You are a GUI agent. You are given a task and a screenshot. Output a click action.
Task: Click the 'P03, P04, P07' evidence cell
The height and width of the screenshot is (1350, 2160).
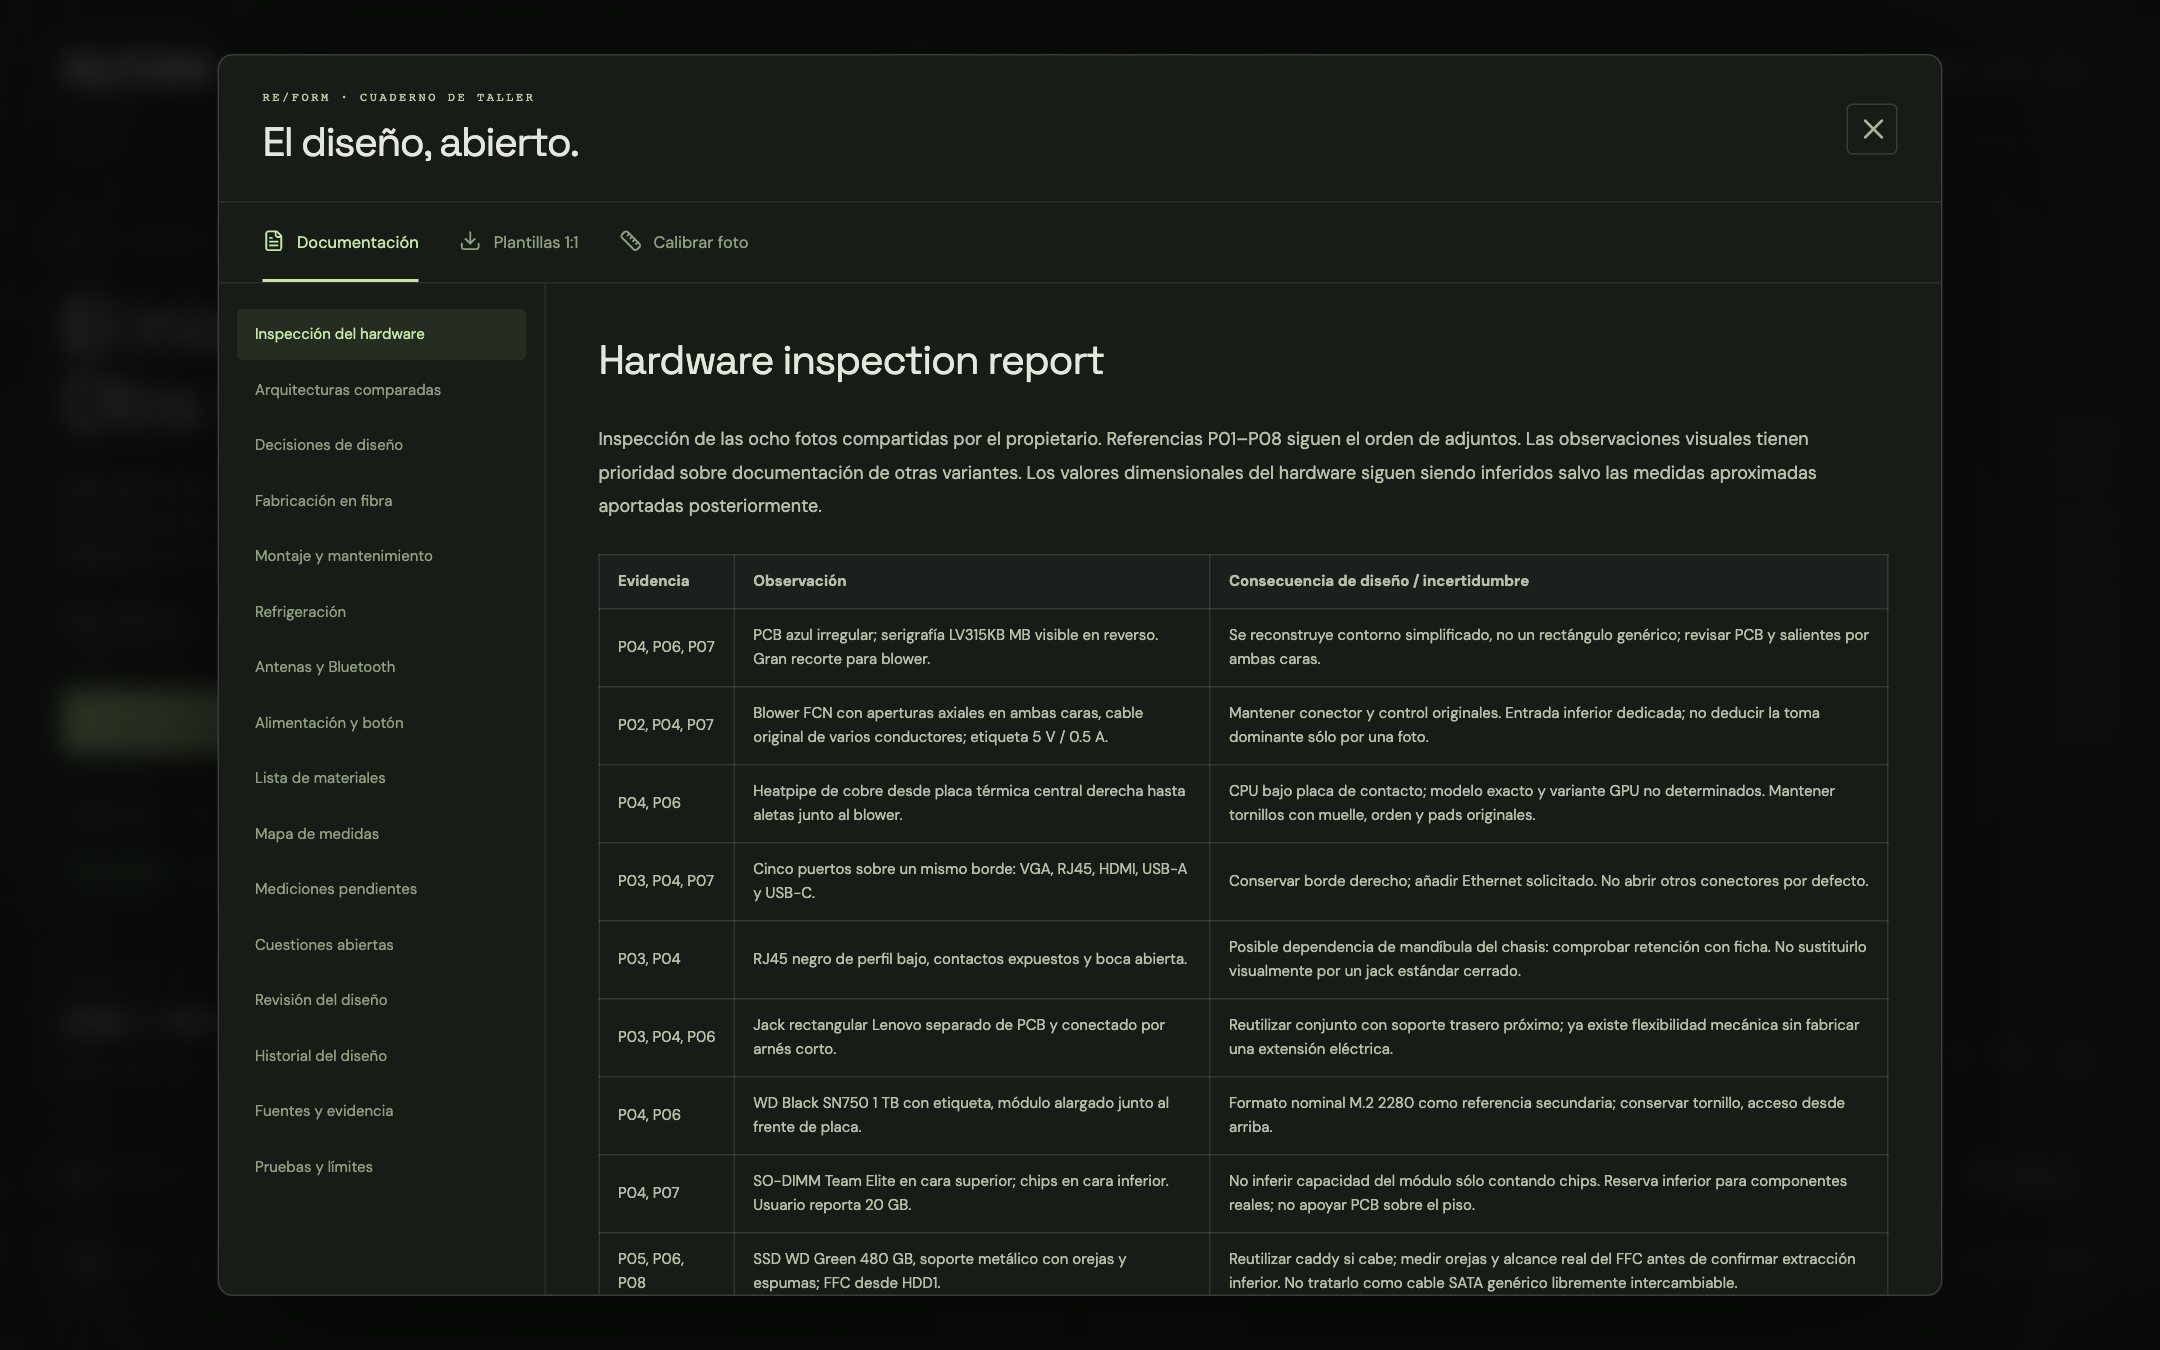point(666,881)
